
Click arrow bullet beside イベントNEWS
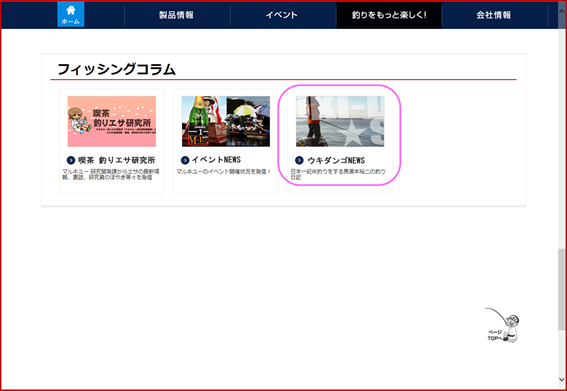tap(185, 160)
